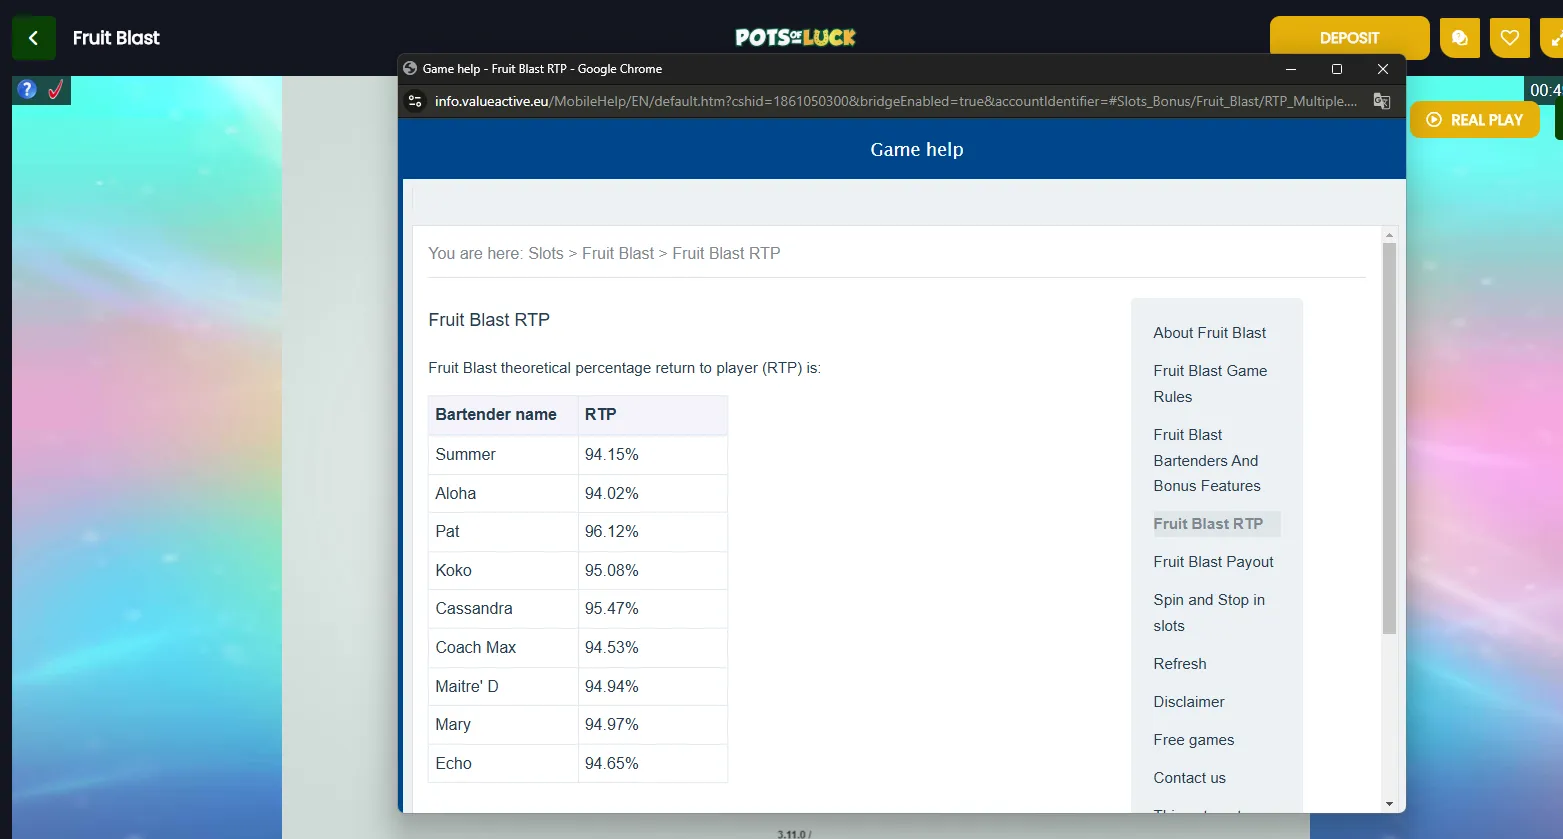Click the help page vertical scrollbar thumb
This screenshot has height=839, width=1563.
[1389, 438]
